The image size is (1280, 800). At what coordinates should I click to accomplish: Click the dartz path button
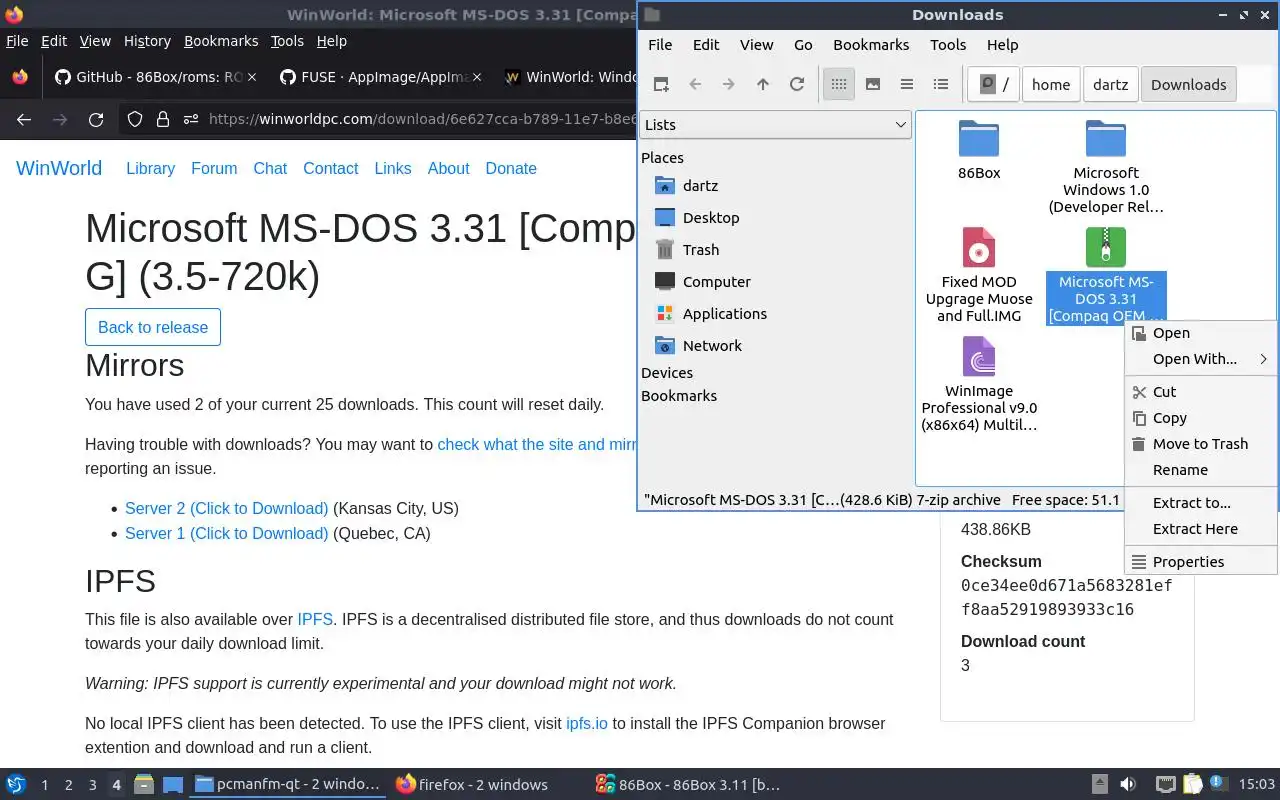pyautogui.click(x=1110, y=85)
